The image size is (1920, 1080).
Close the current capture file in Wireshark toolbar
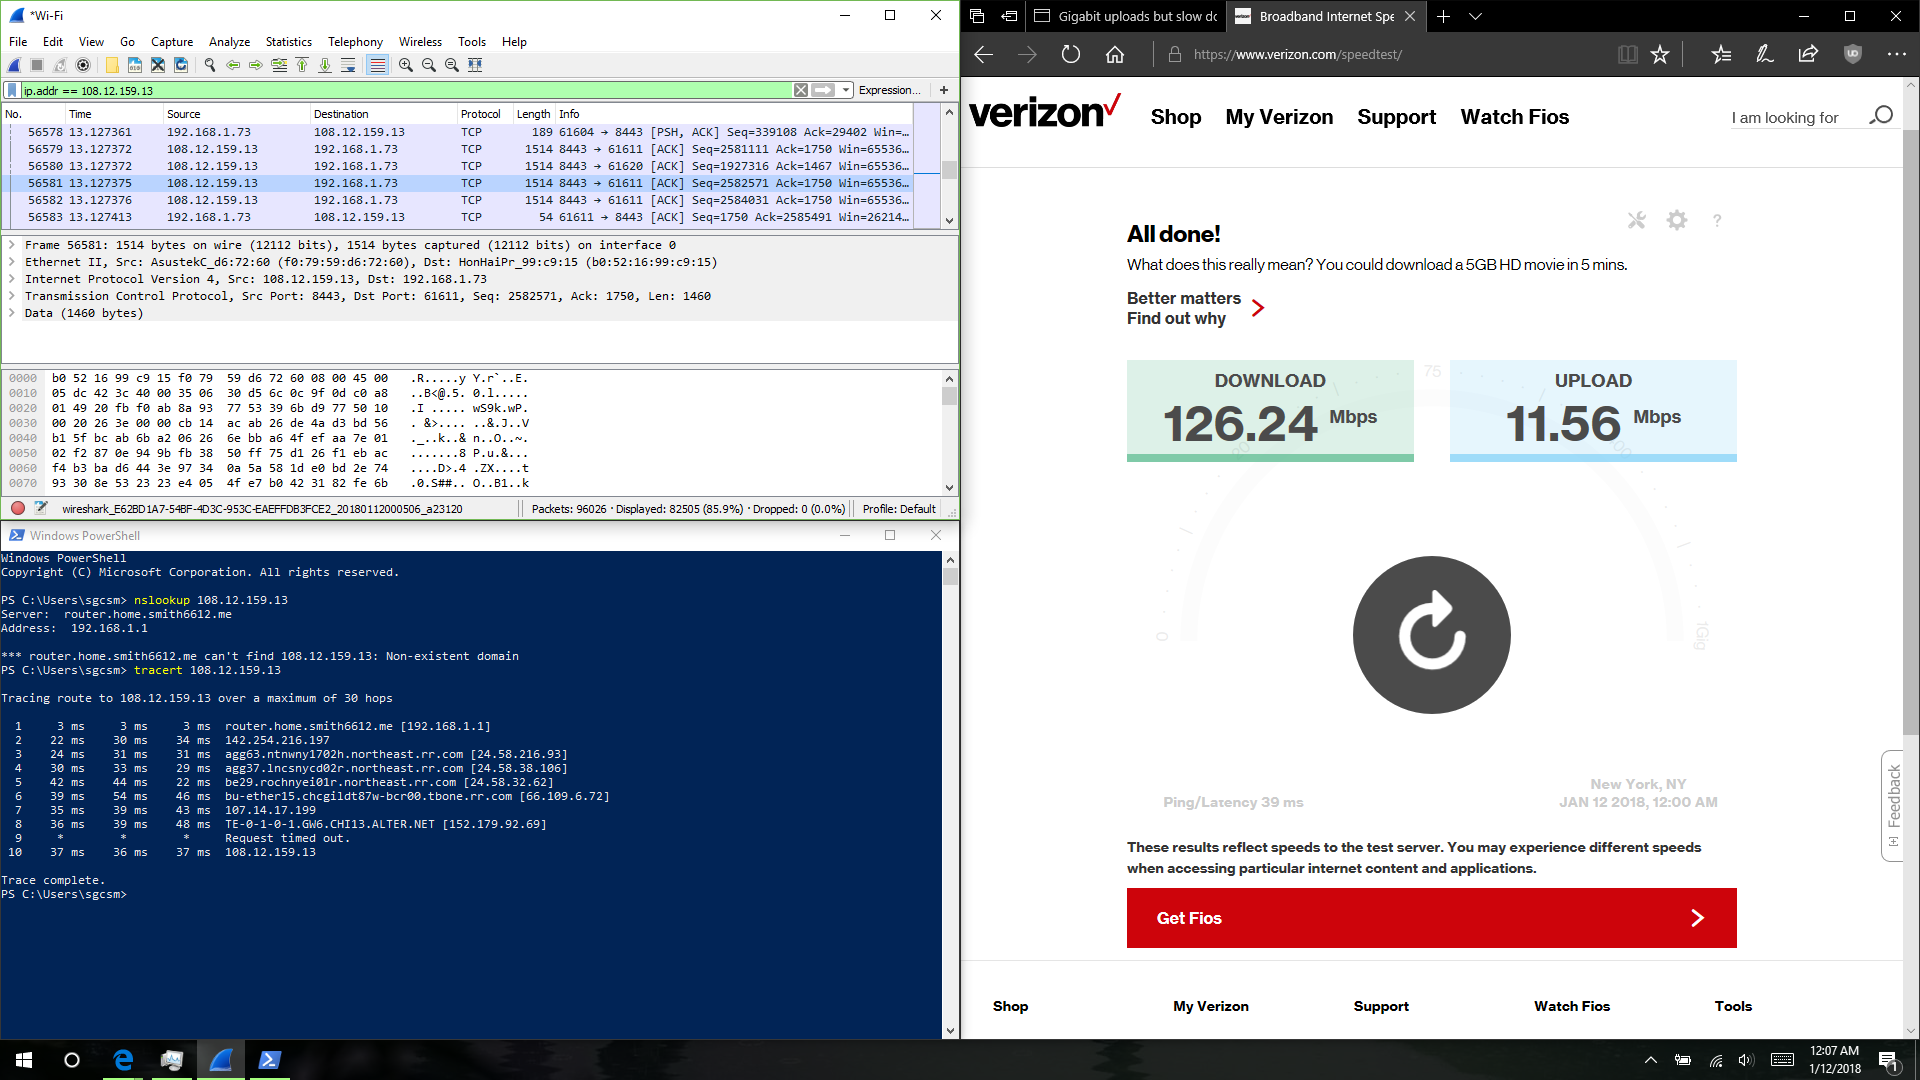point(158,65)
